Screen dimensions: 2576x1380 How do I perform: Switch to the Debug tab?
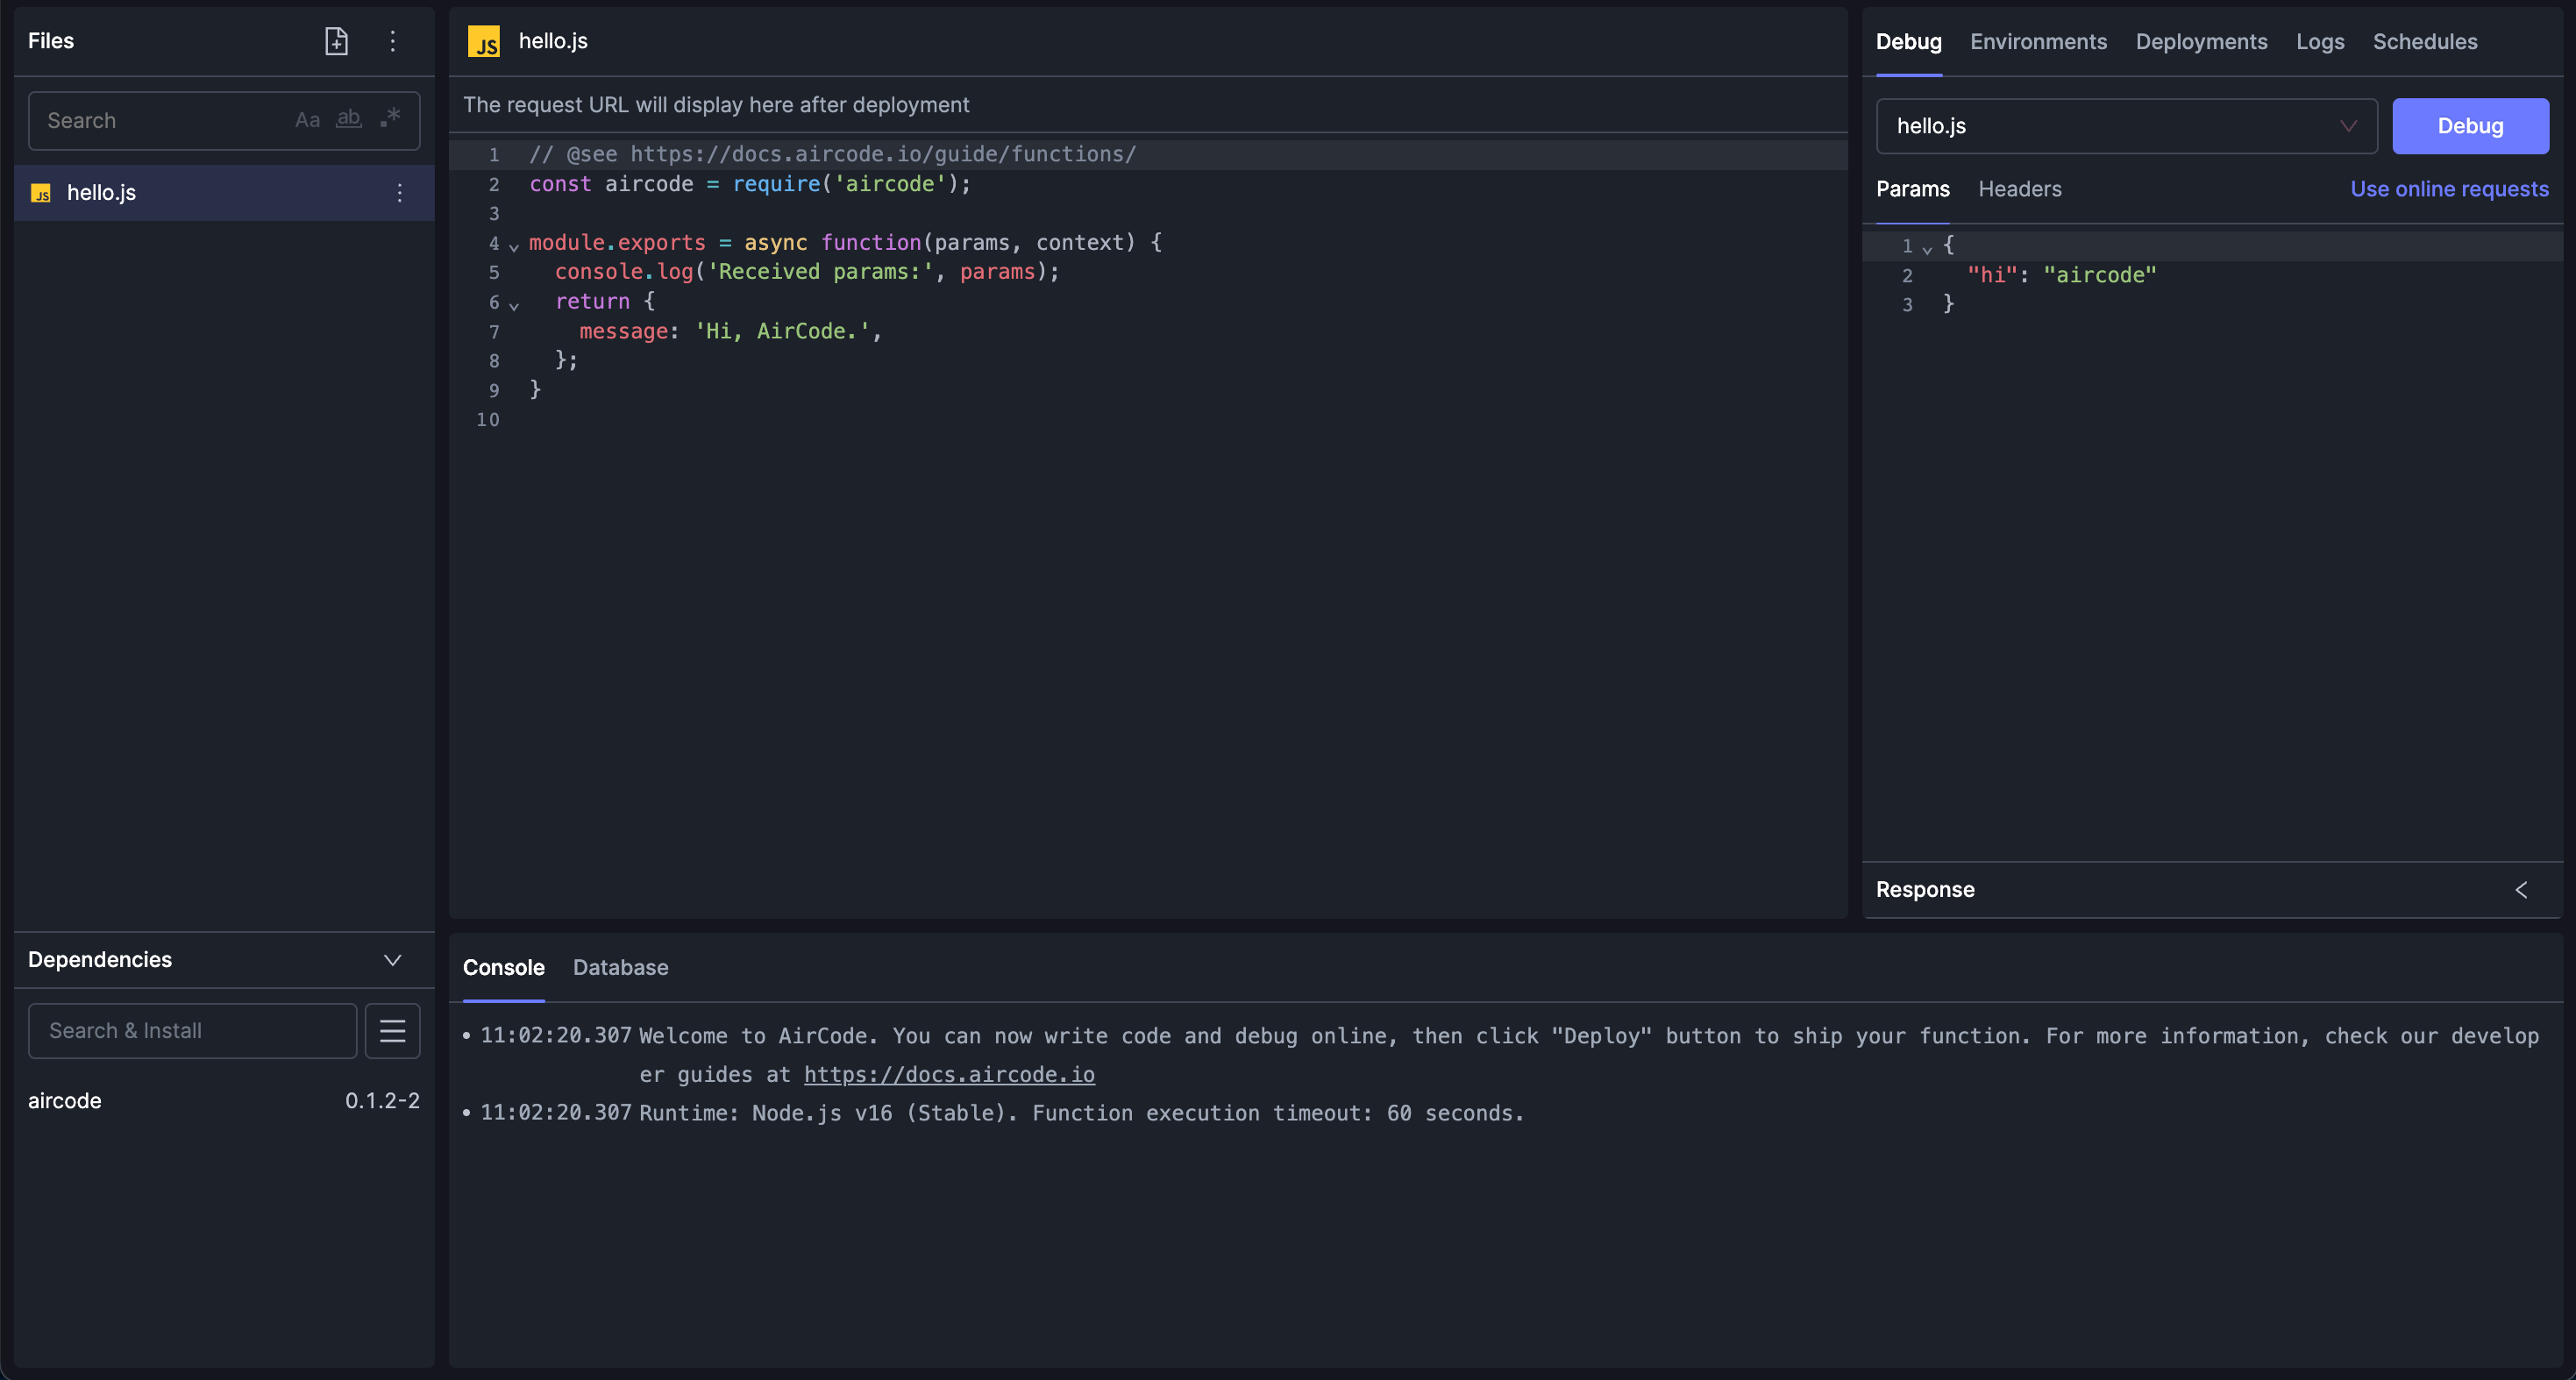pos(1908,42)
